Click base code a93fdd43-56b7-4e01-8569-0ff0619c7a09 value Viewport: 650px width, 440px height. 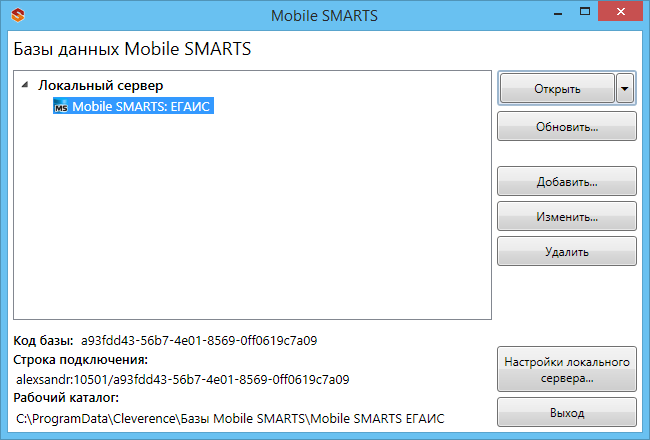[x=199, y=340]
